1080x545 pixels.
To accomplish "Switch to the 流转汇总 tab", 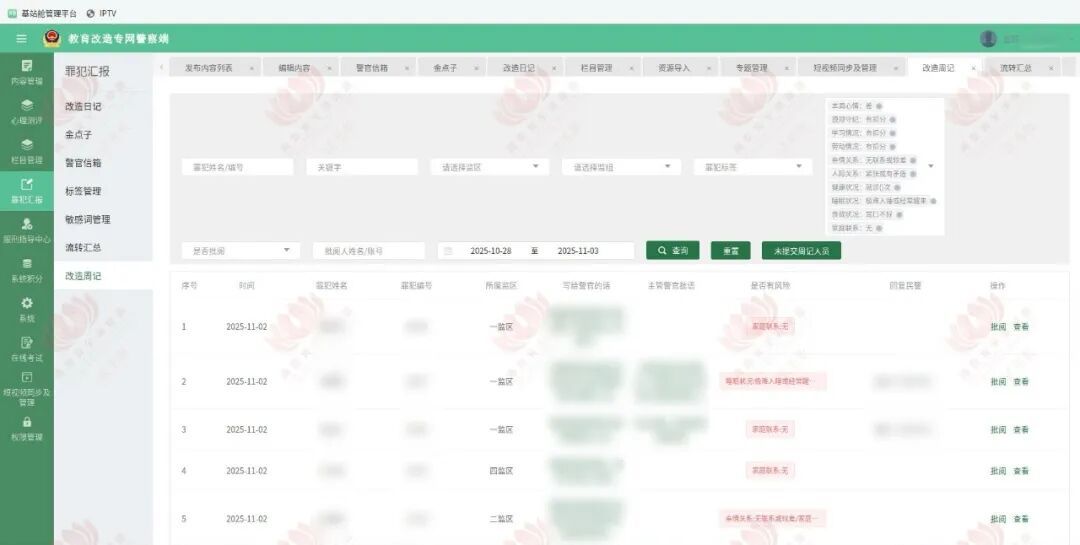I will (x=1016, y=68).
